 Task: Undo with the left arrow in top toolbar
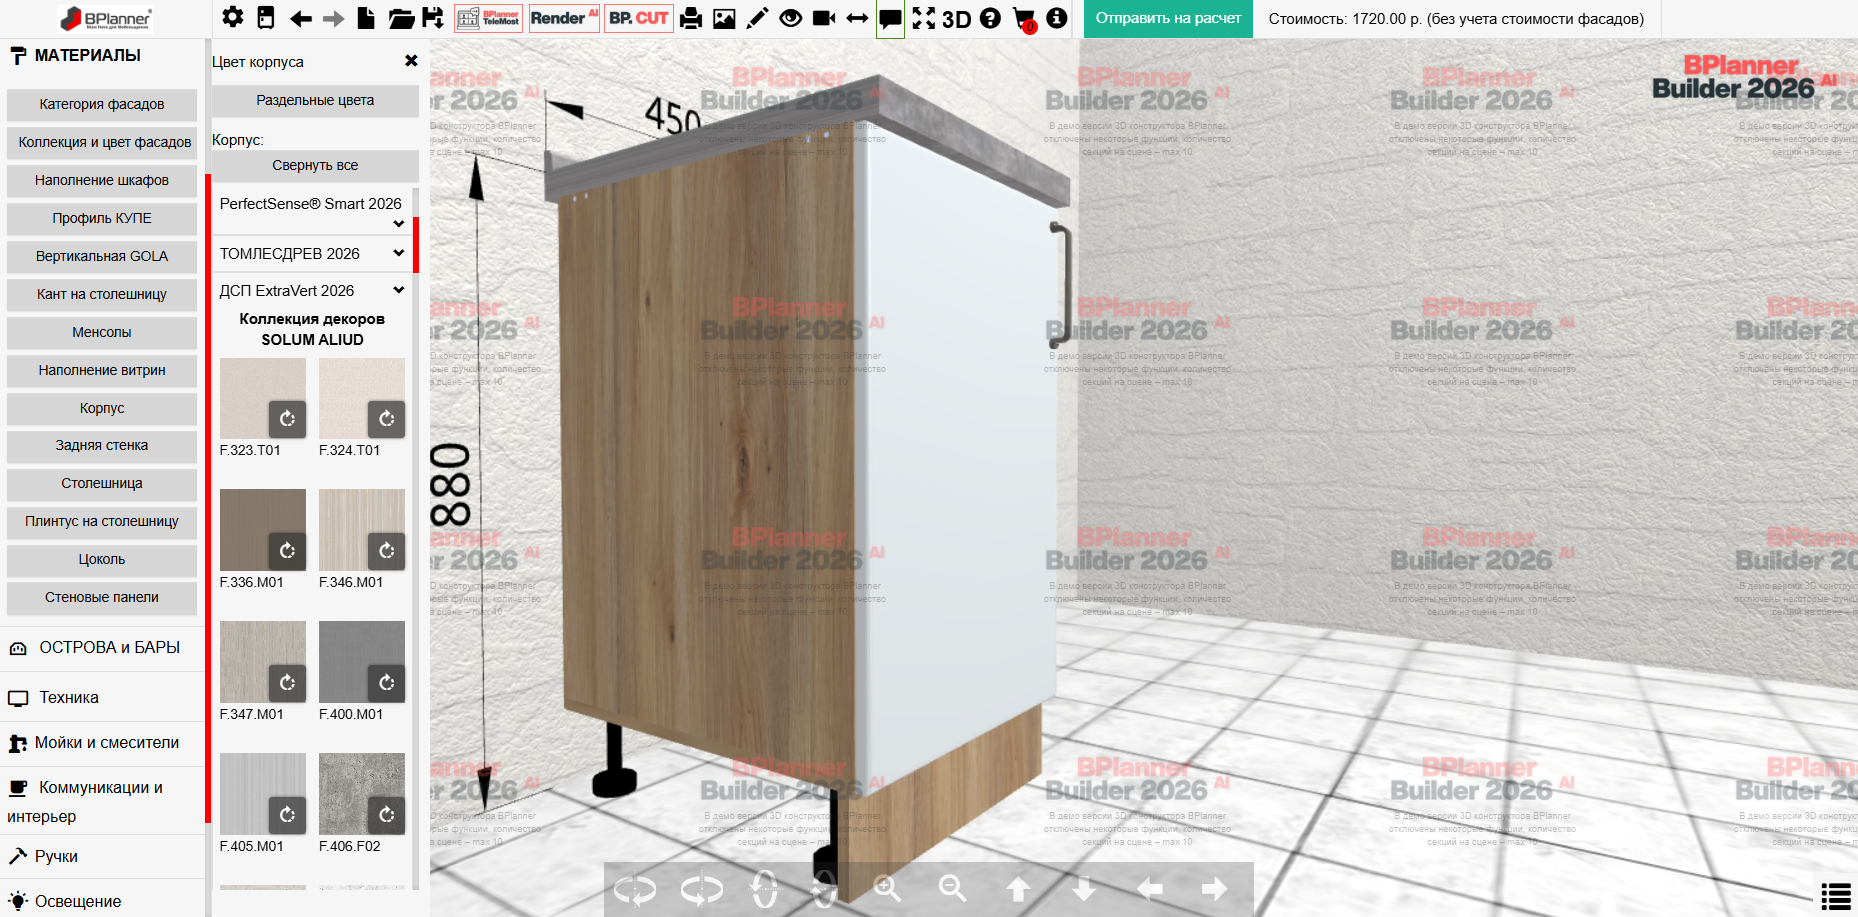pyautogui.click(x=300, y=18)
